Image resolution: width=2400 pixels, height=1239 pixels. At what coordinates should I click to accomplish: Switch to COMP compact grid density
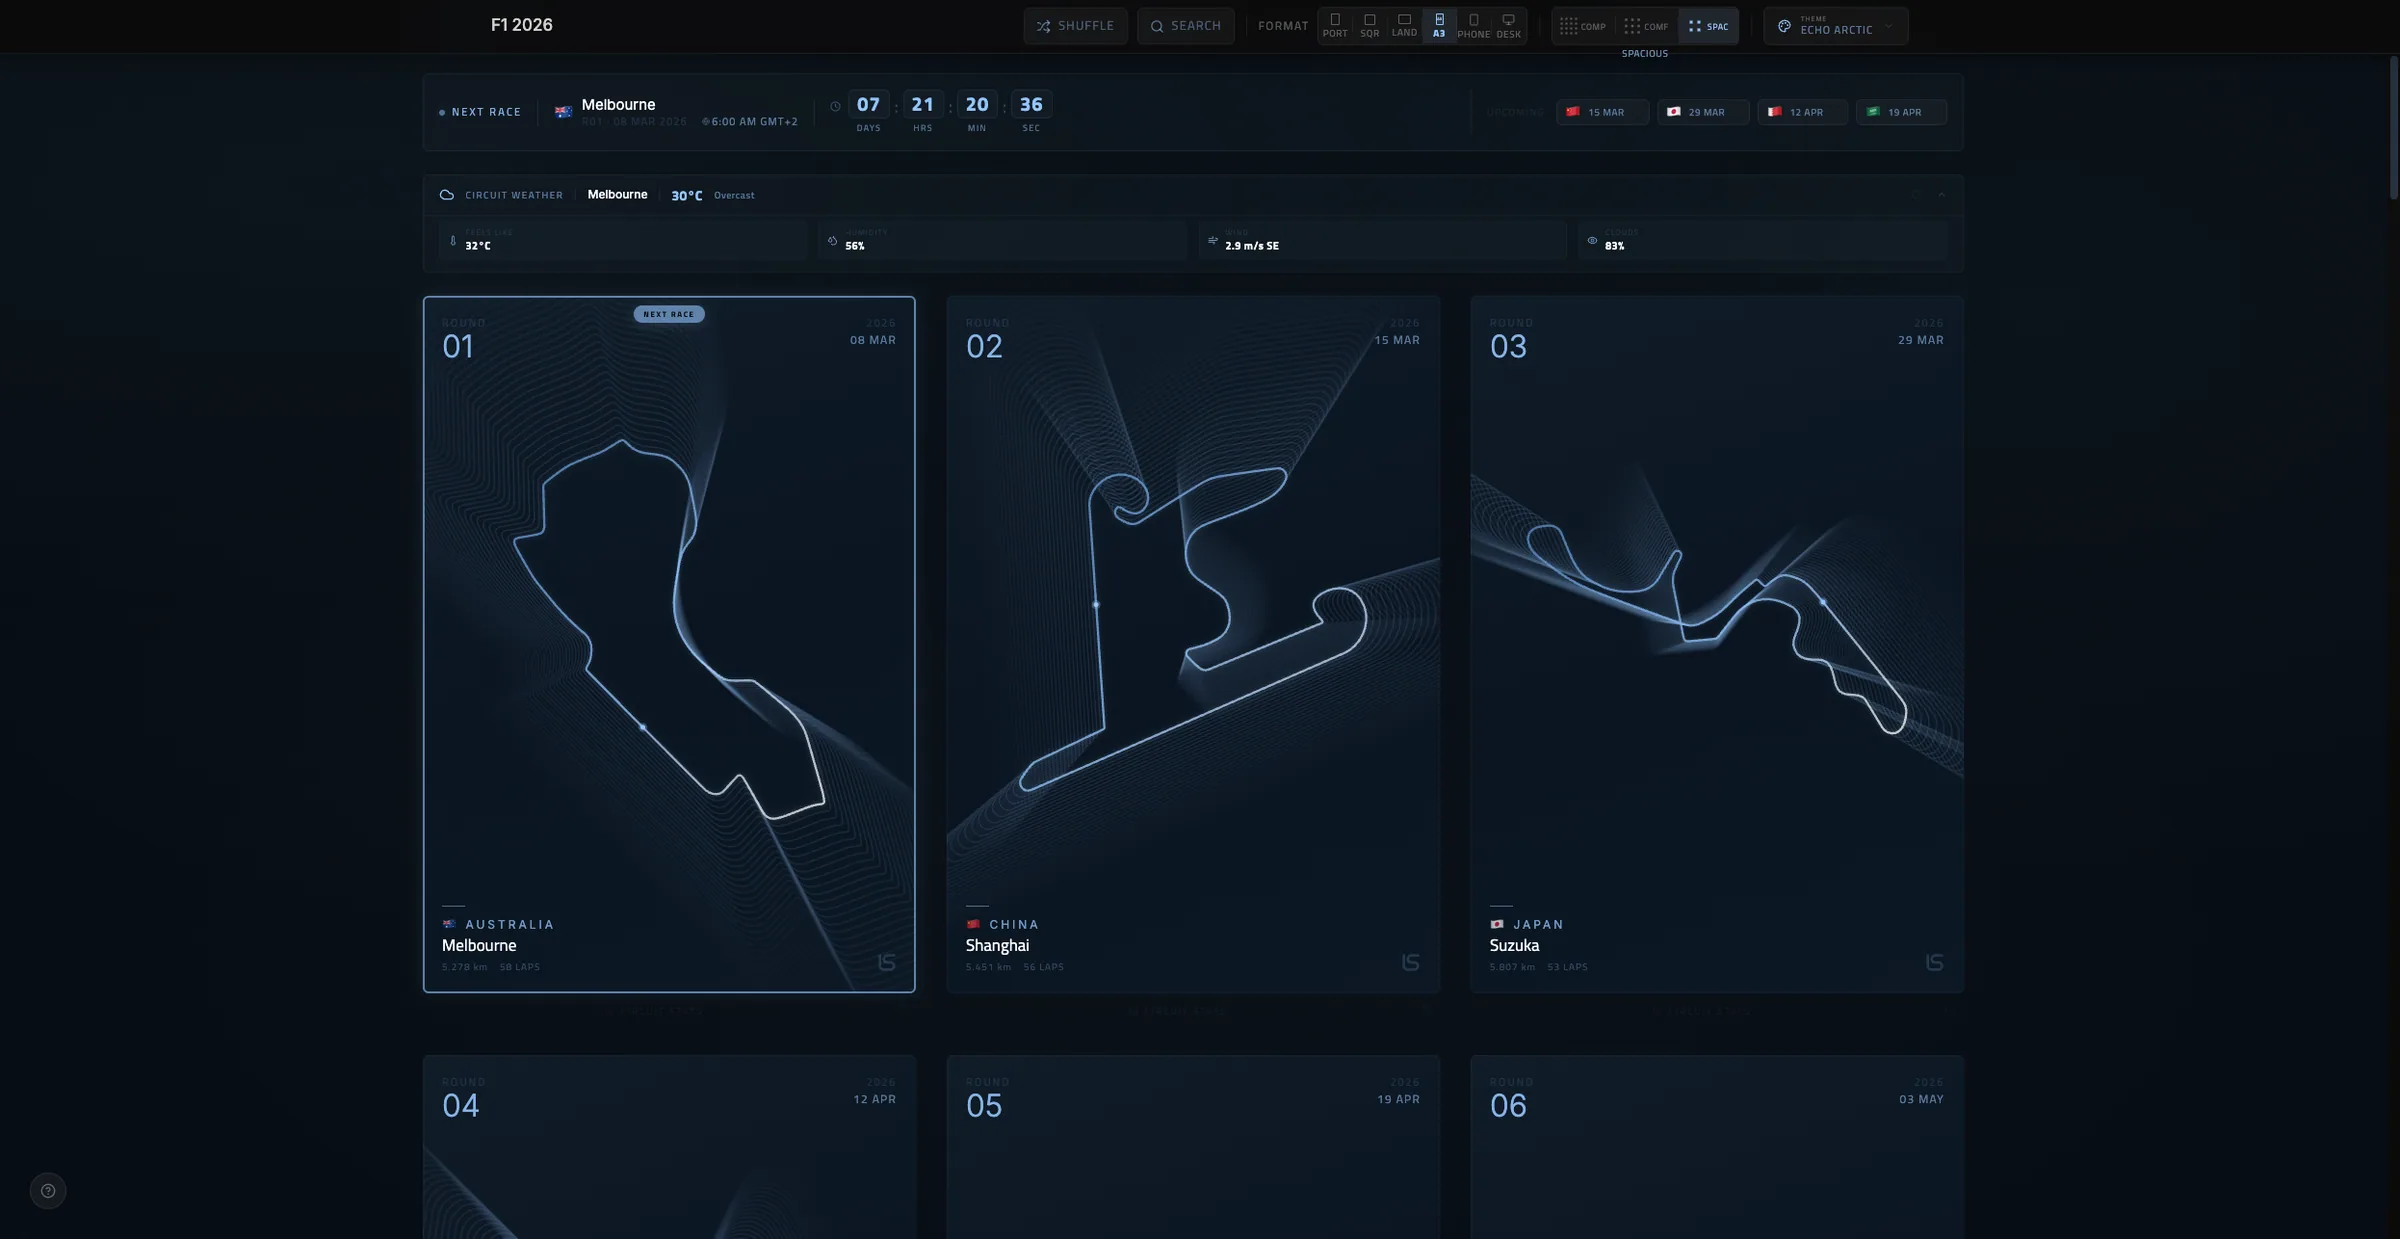1583,26
